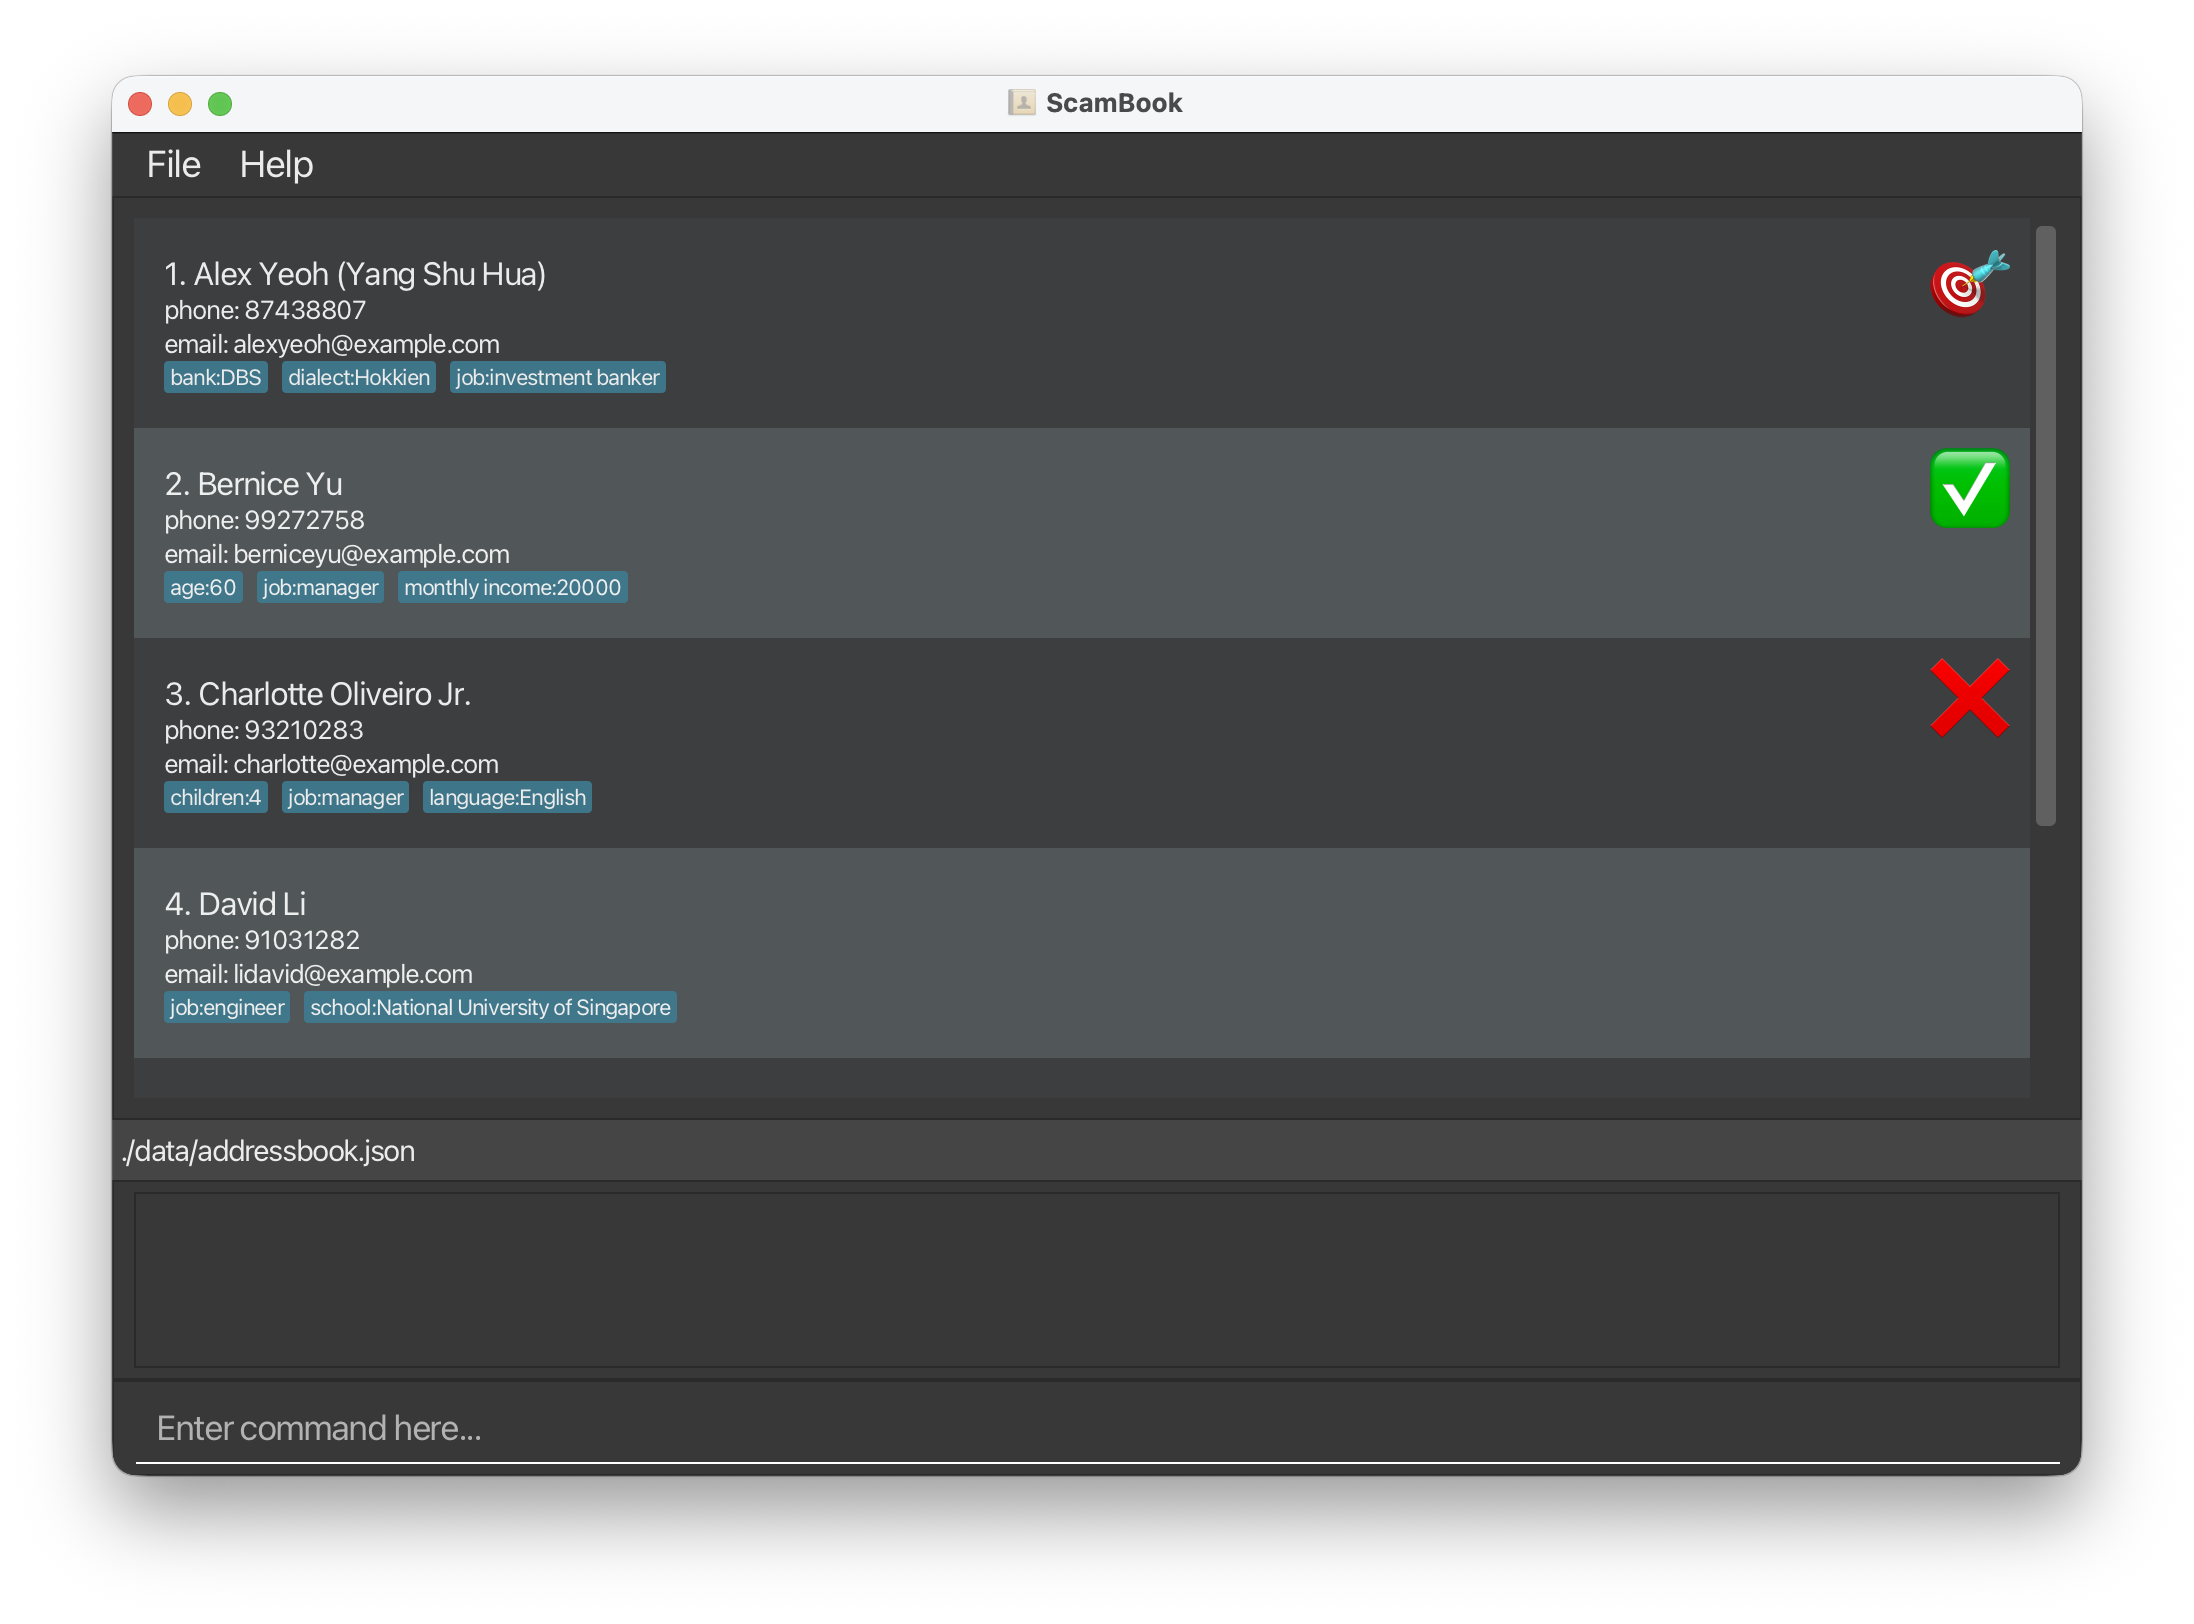Viewport: 2194px width, 1624px height.
Task: Click the red cross icon for Charlotte Oliveiro
Action: click(1968, 698)
